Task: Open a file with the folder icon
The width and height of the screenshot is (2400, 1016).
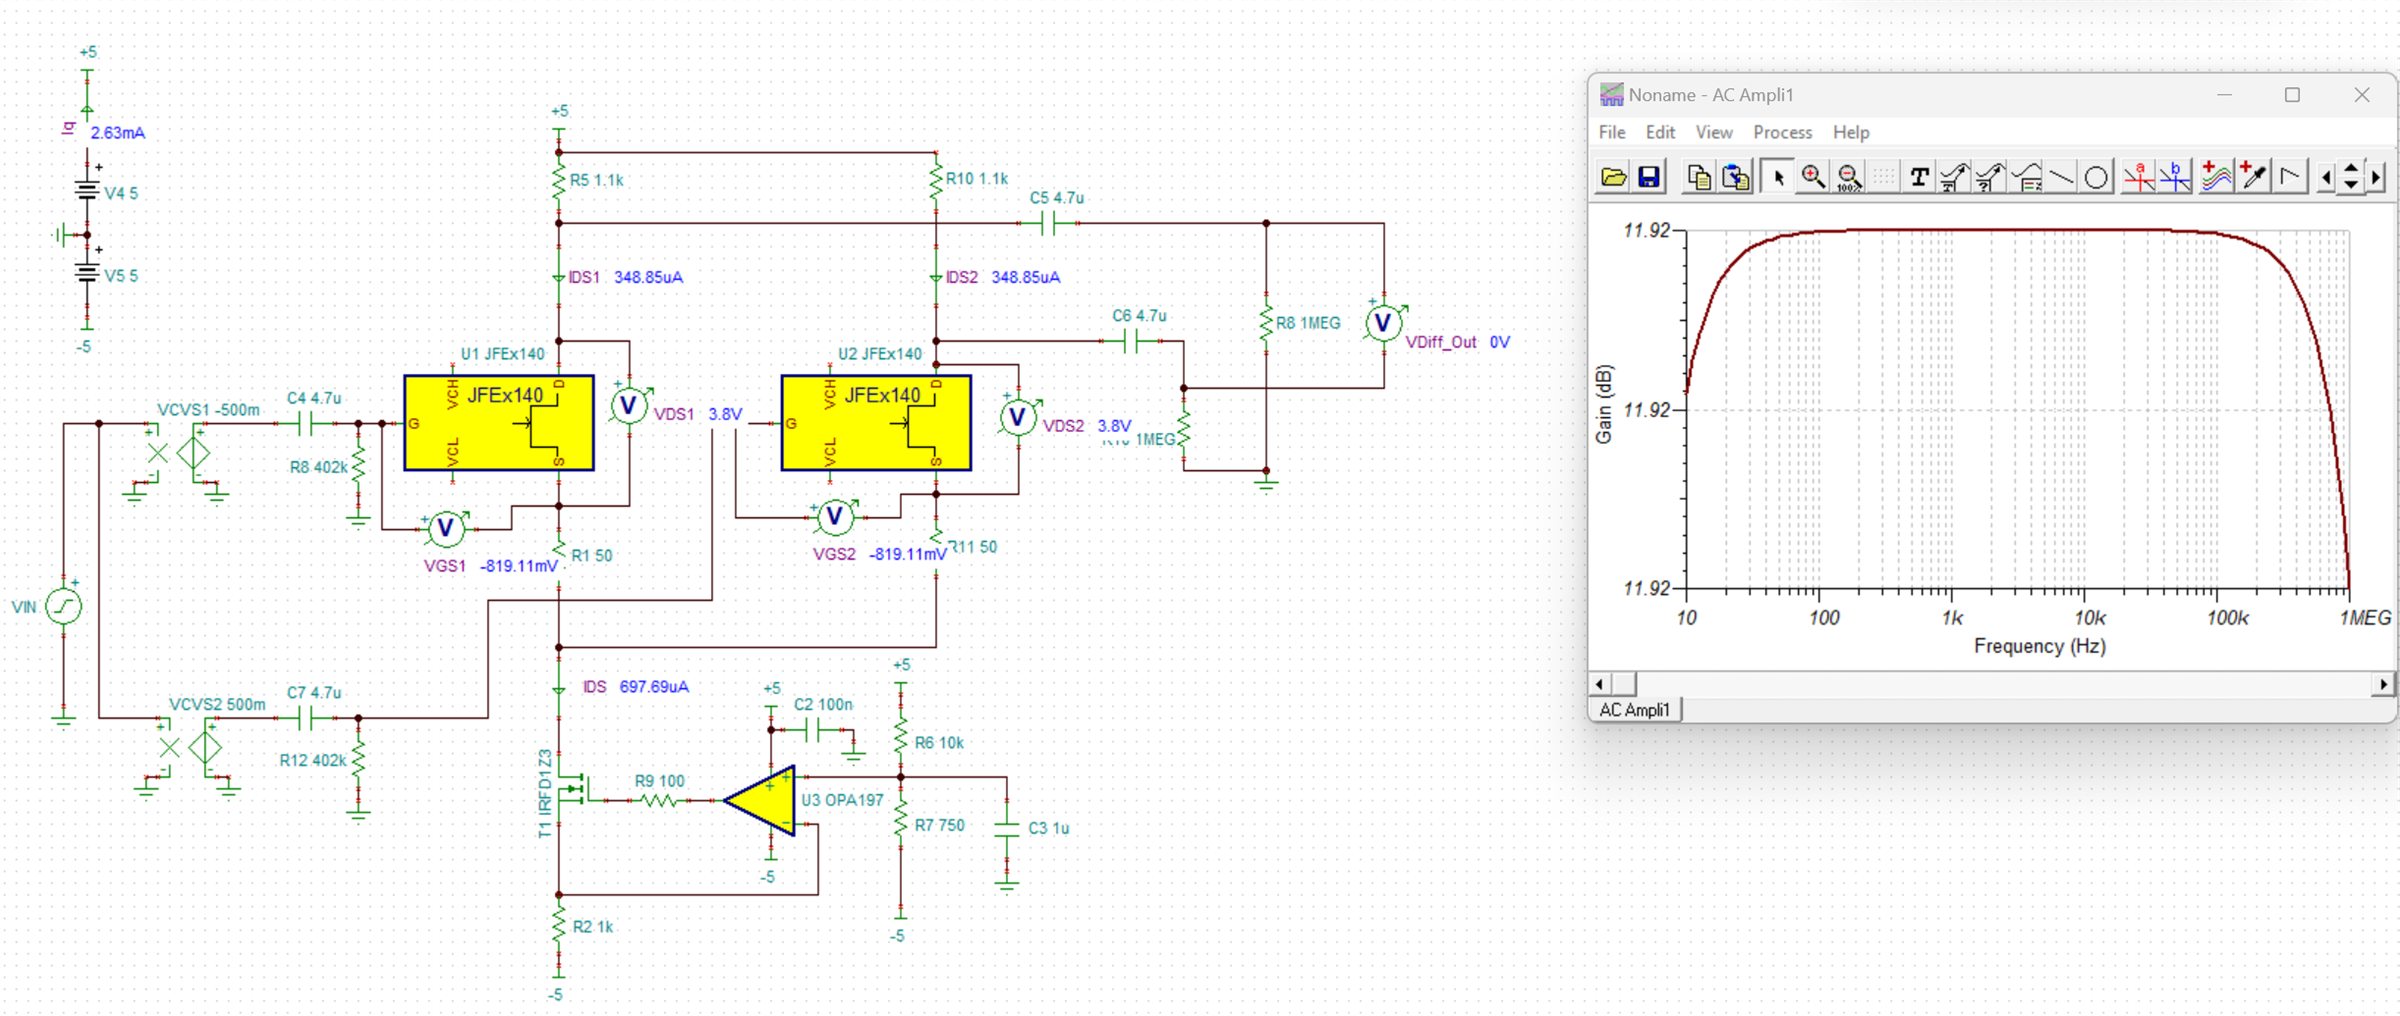Action: pyautogui.click(x=1613, y=177)
